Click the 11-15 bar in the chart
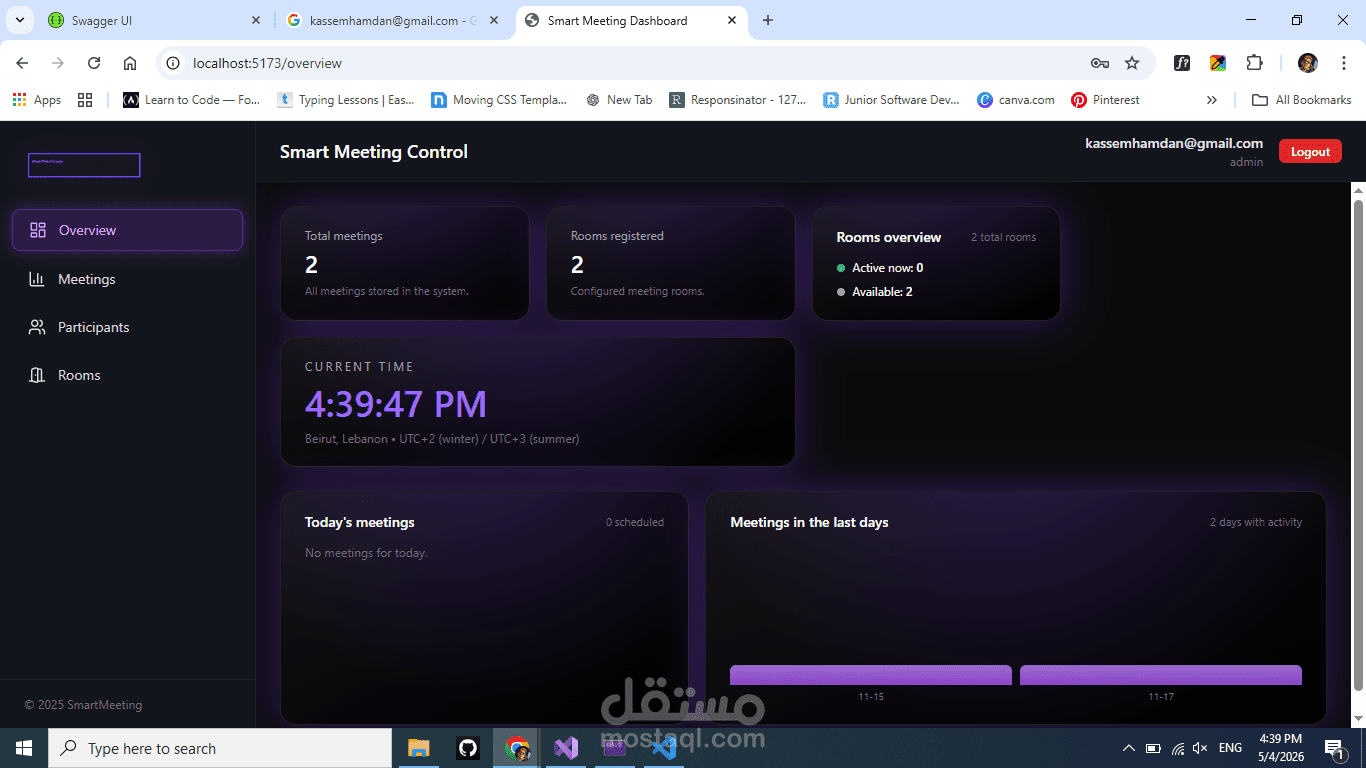This screenshot has height=768, width=1366. (871, 675)
